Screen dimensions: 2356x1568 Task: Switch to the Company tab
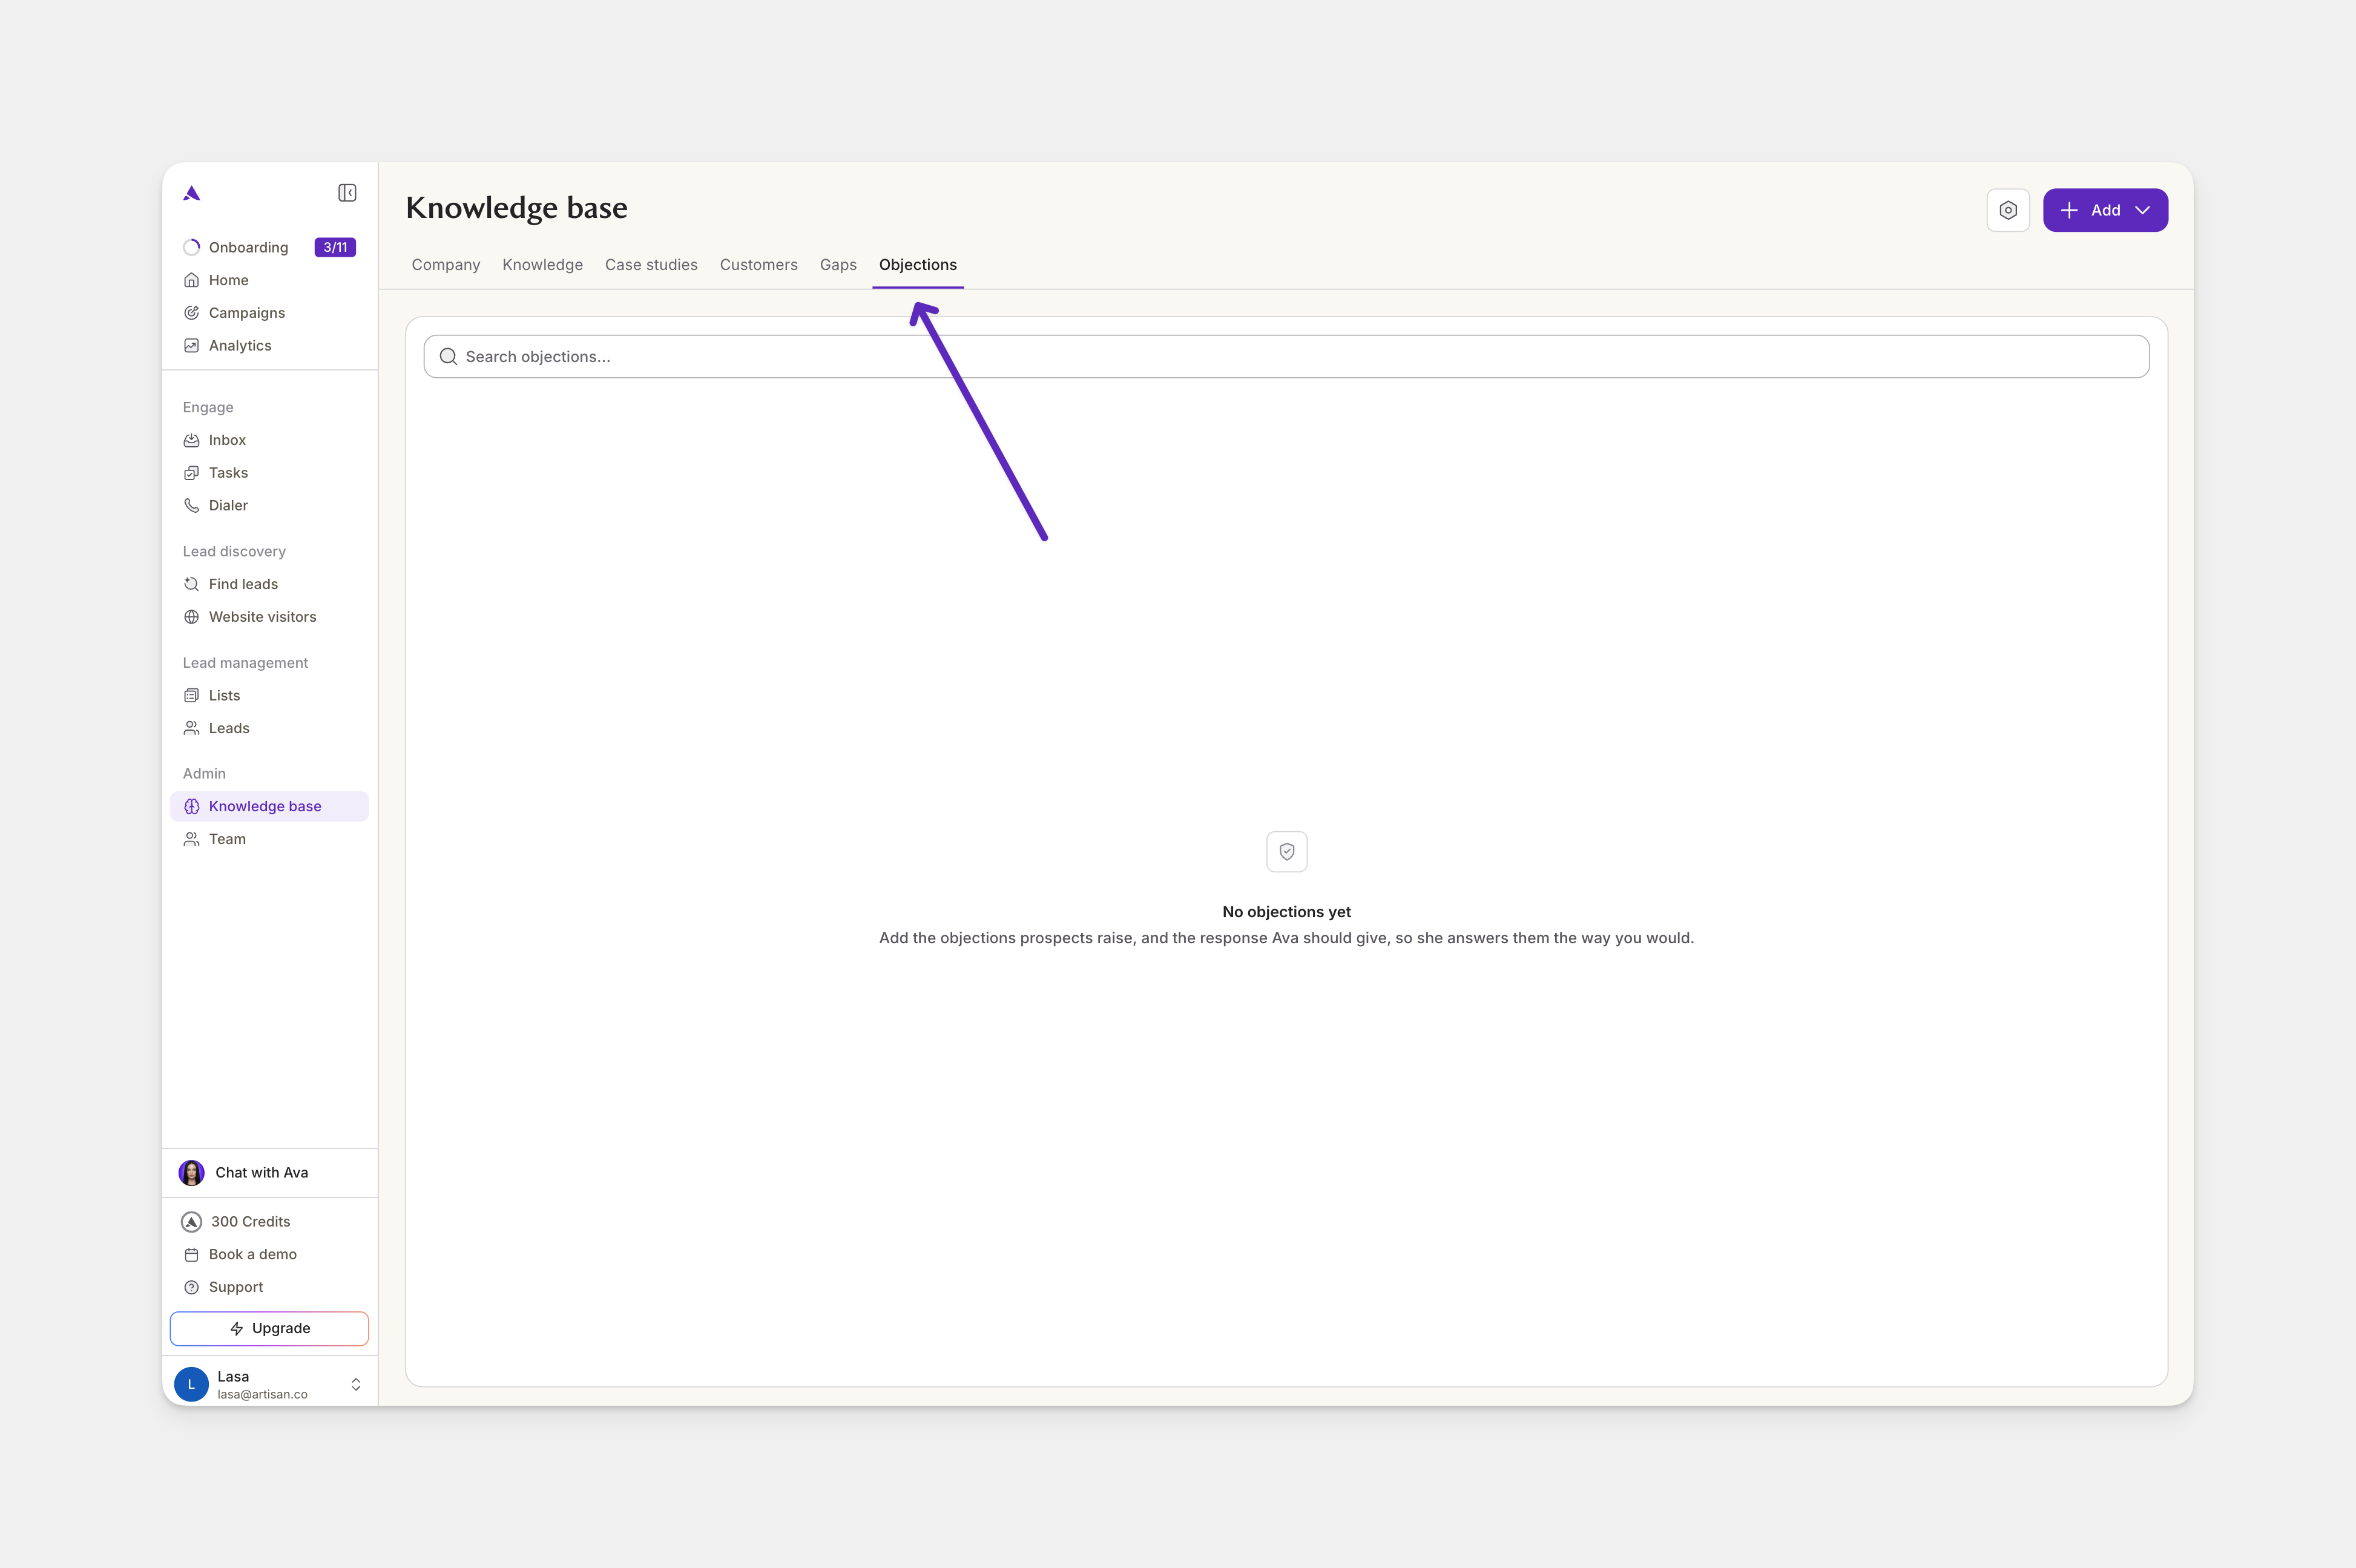(446, 265)
